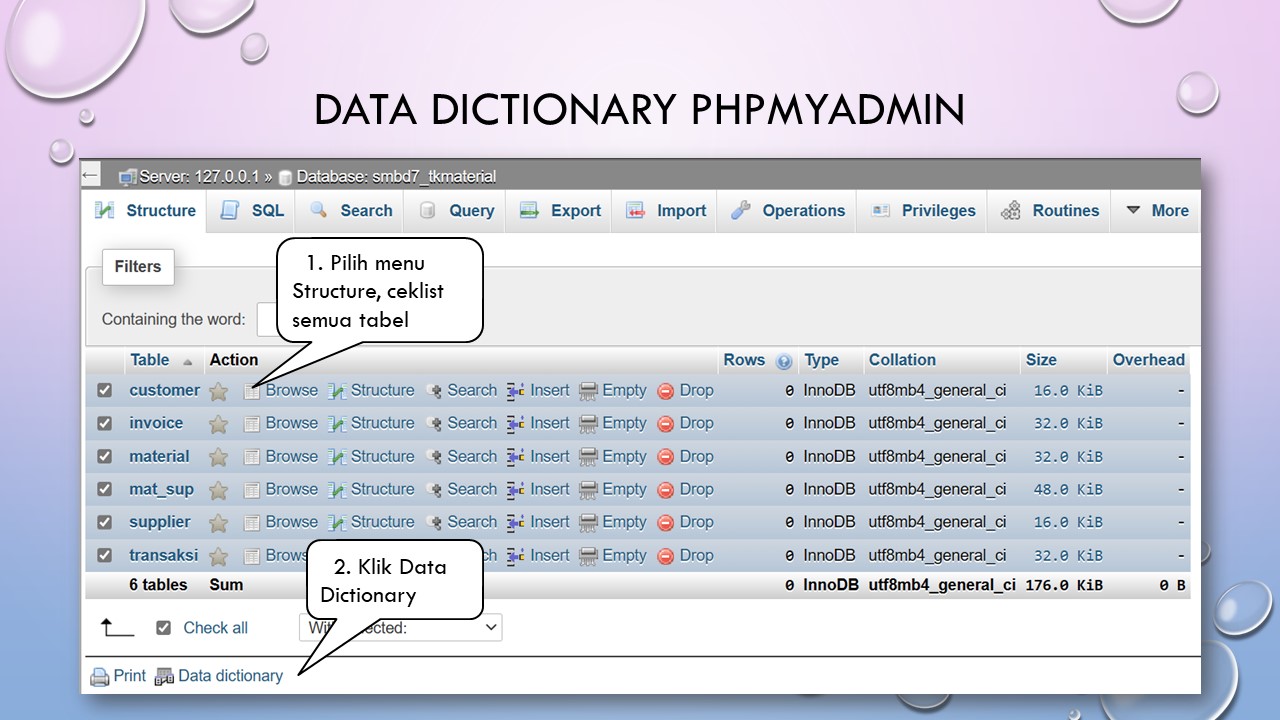The height and width of the screenshot is (720, 1280).
Task: Open the transaksi table link
Action: [x=164, y=555]
